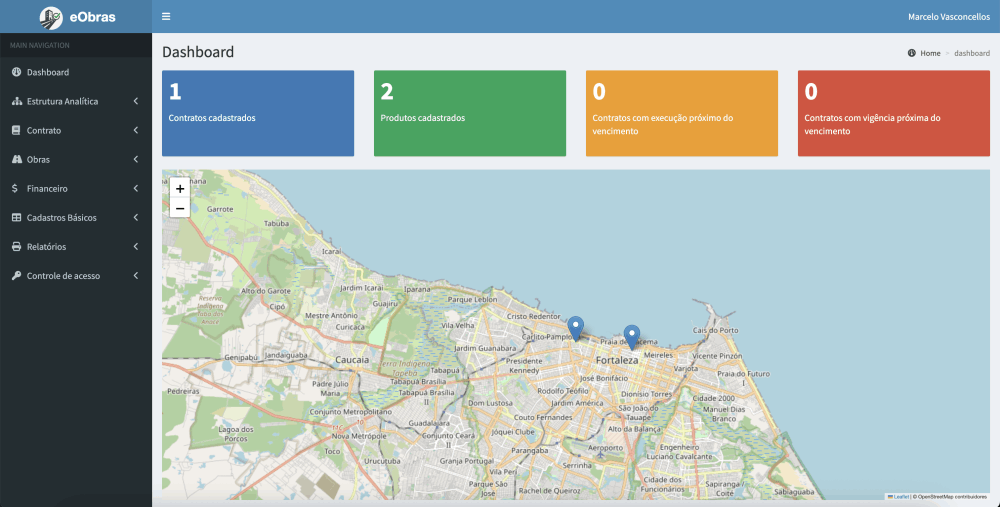This screenshot has height=507, width=1000.
Task: Zoom in on the map
Action: pyautogui.click(x=180, y=188)
